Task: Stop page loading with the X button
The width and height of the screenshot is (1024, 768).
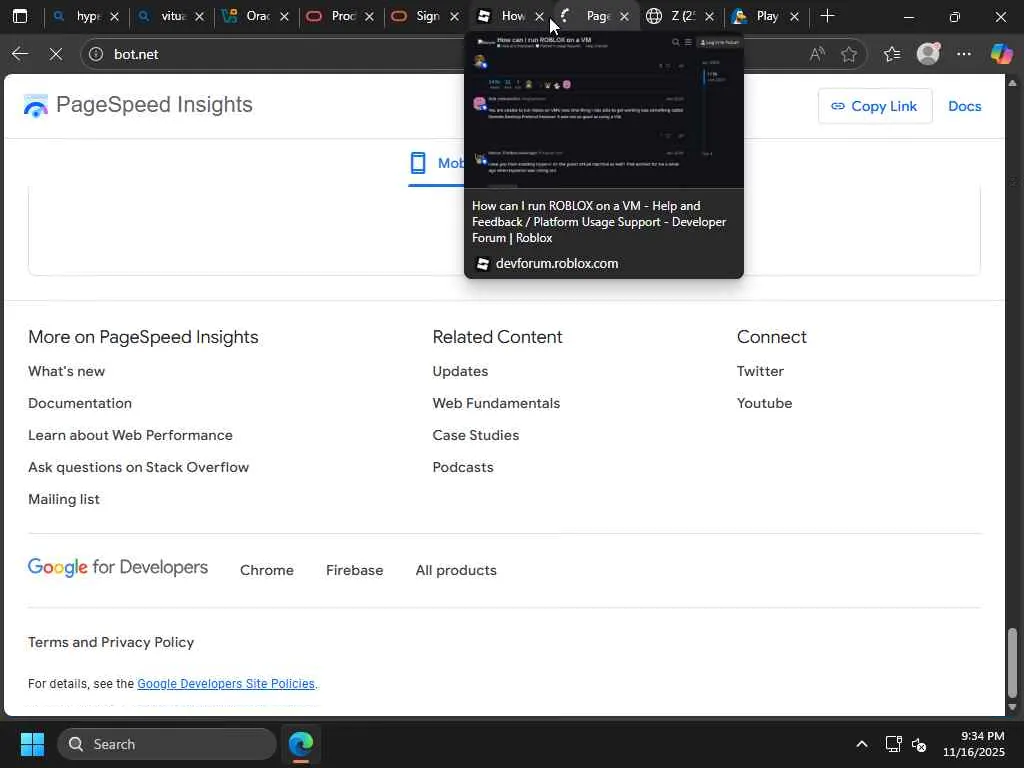Action: click(56, 54)
